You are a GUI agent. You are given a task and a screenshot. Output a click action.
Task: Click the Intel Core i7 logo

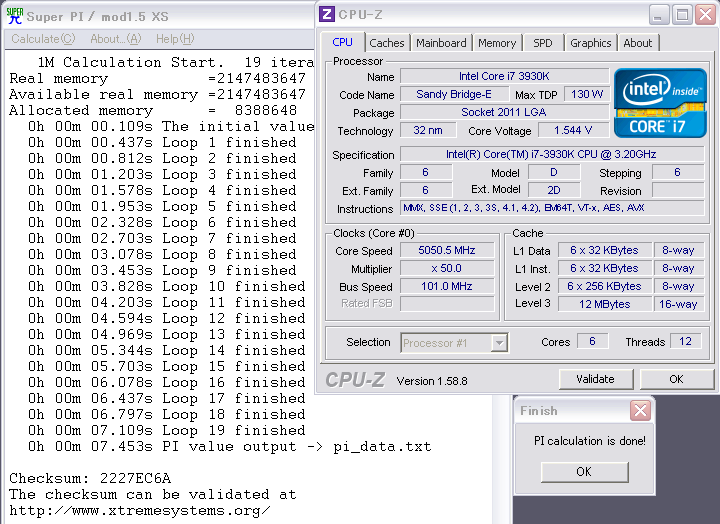657,102
